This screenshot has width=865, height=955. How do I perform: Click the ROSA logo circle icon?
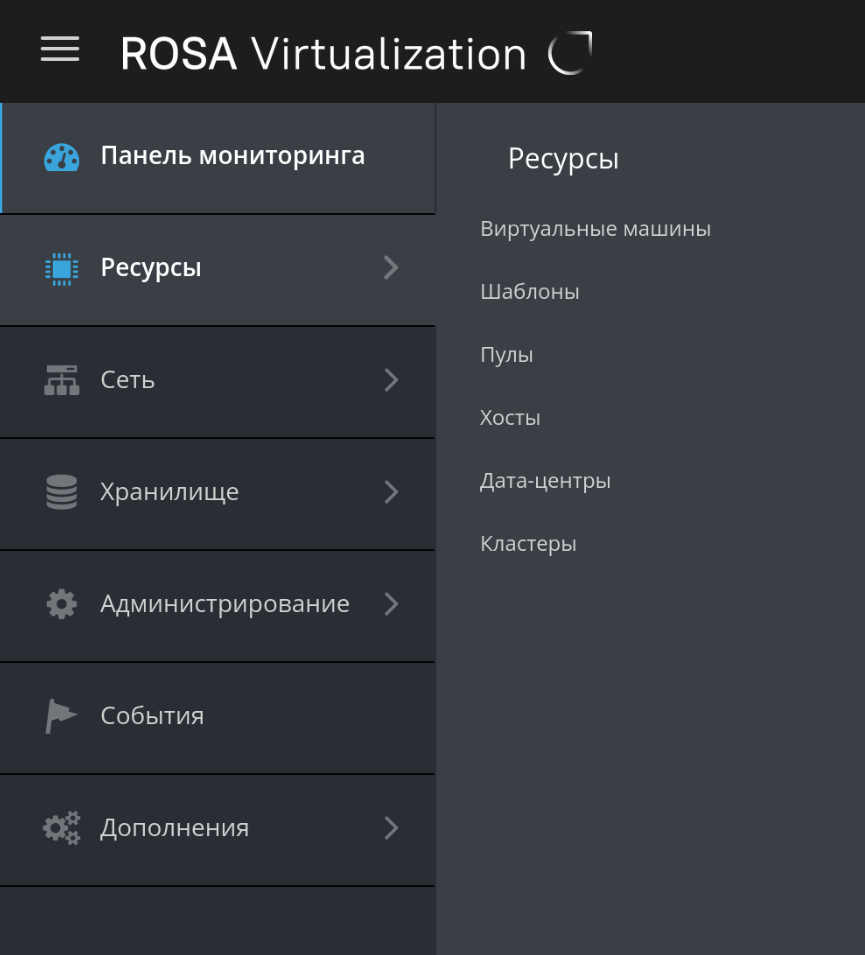click(570, 53)
